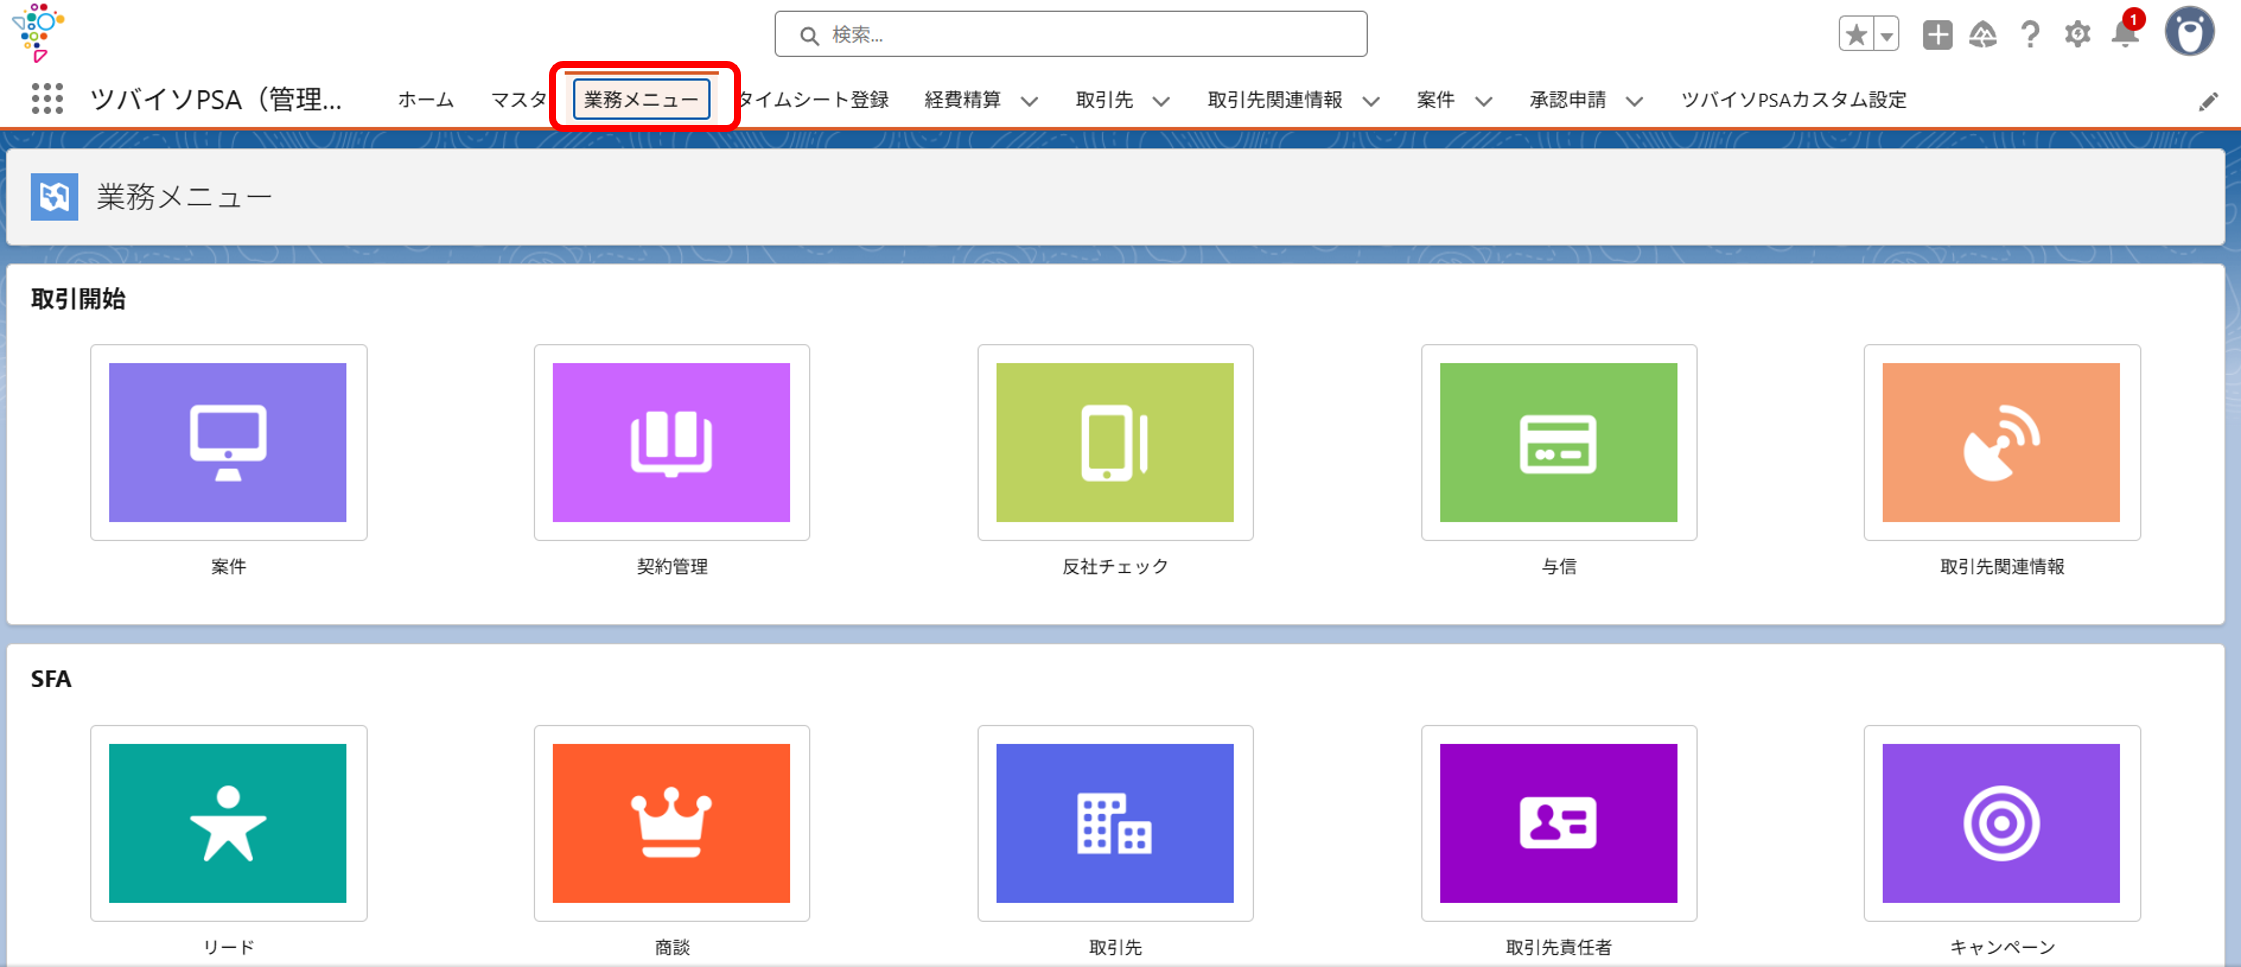2241x967 pixels.
Task: Open the キャンペーン target tile
Action: 2001,823
